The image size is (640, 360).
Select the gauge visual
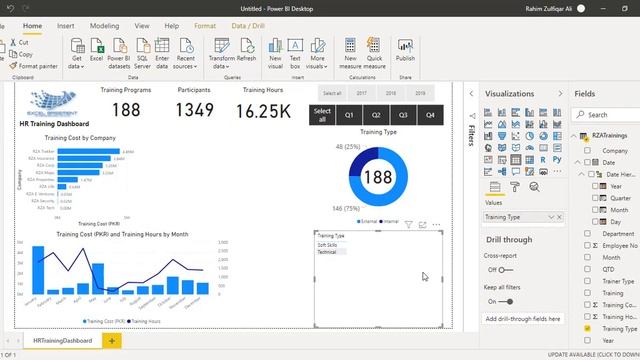pyautogui.click(x=529, y=148)
